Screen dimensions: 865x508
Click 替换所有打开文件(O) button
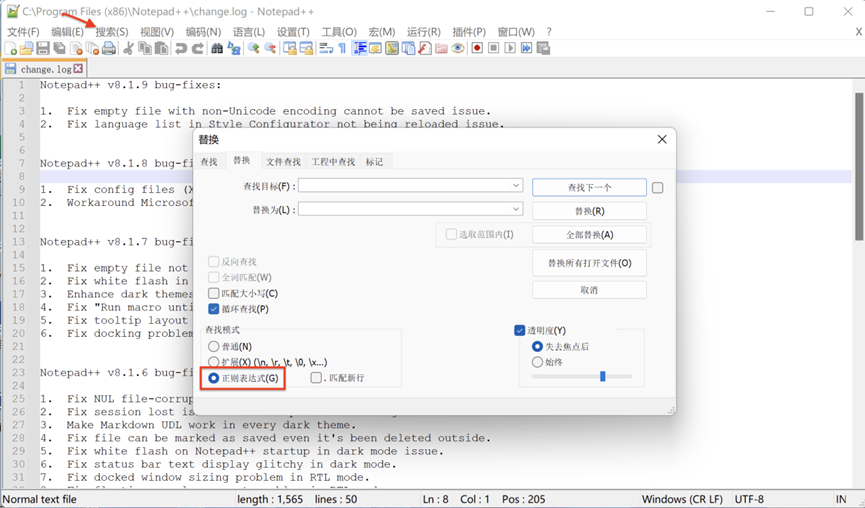589,263
